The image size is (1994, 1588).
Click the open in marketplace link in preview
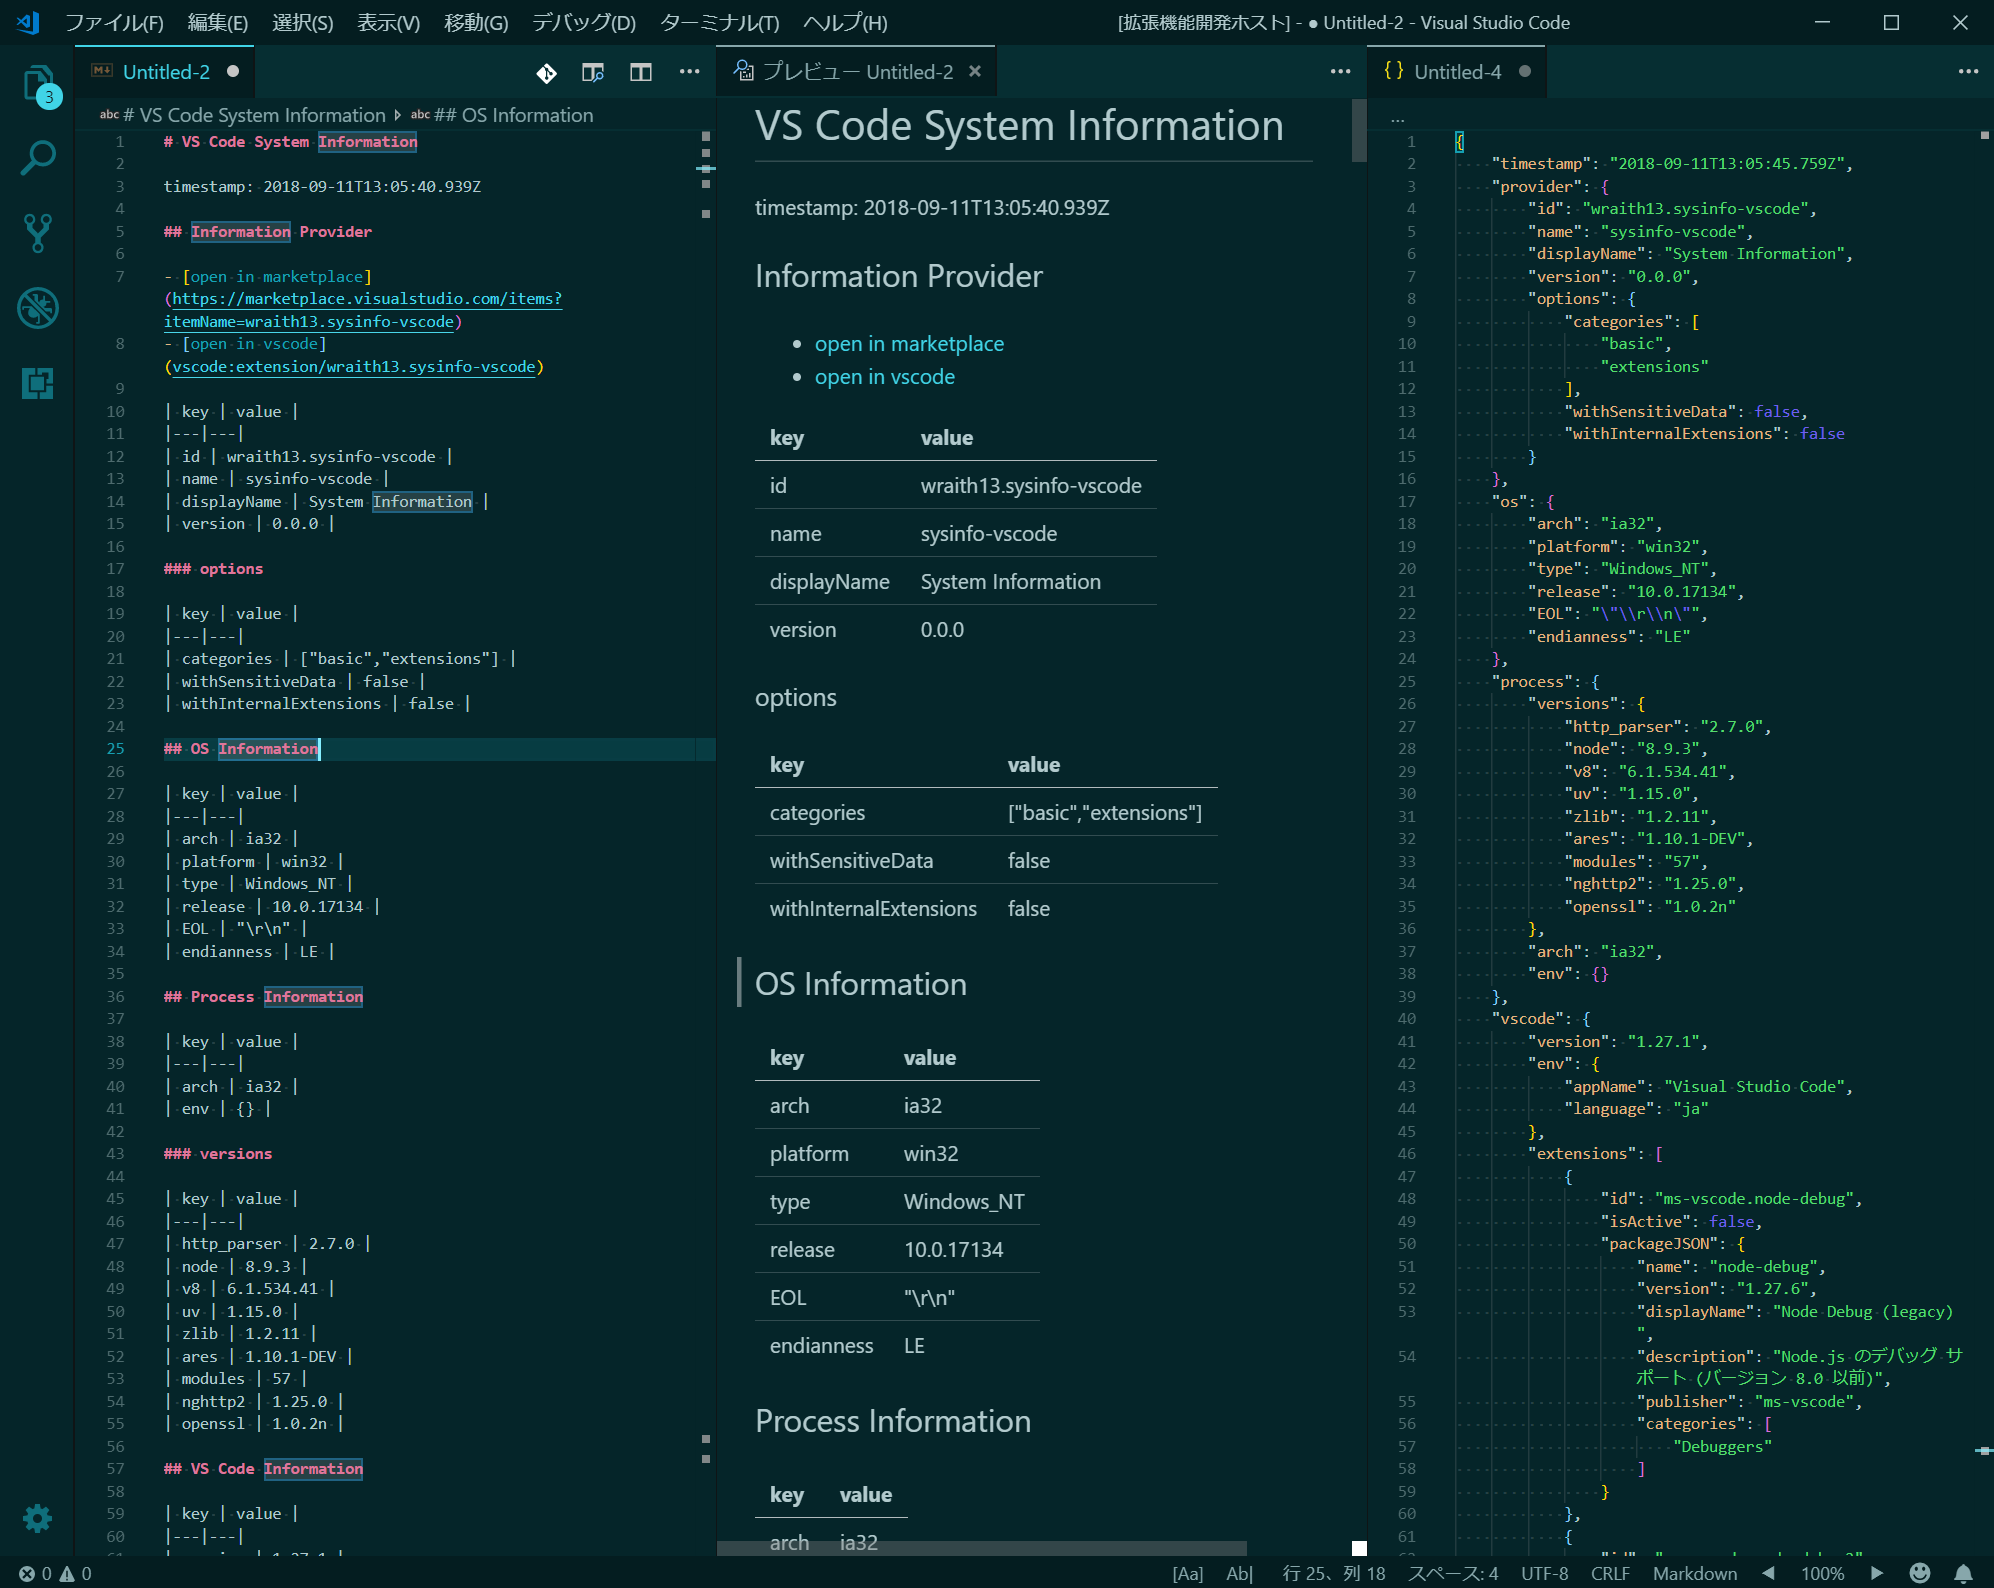point(908,344)
